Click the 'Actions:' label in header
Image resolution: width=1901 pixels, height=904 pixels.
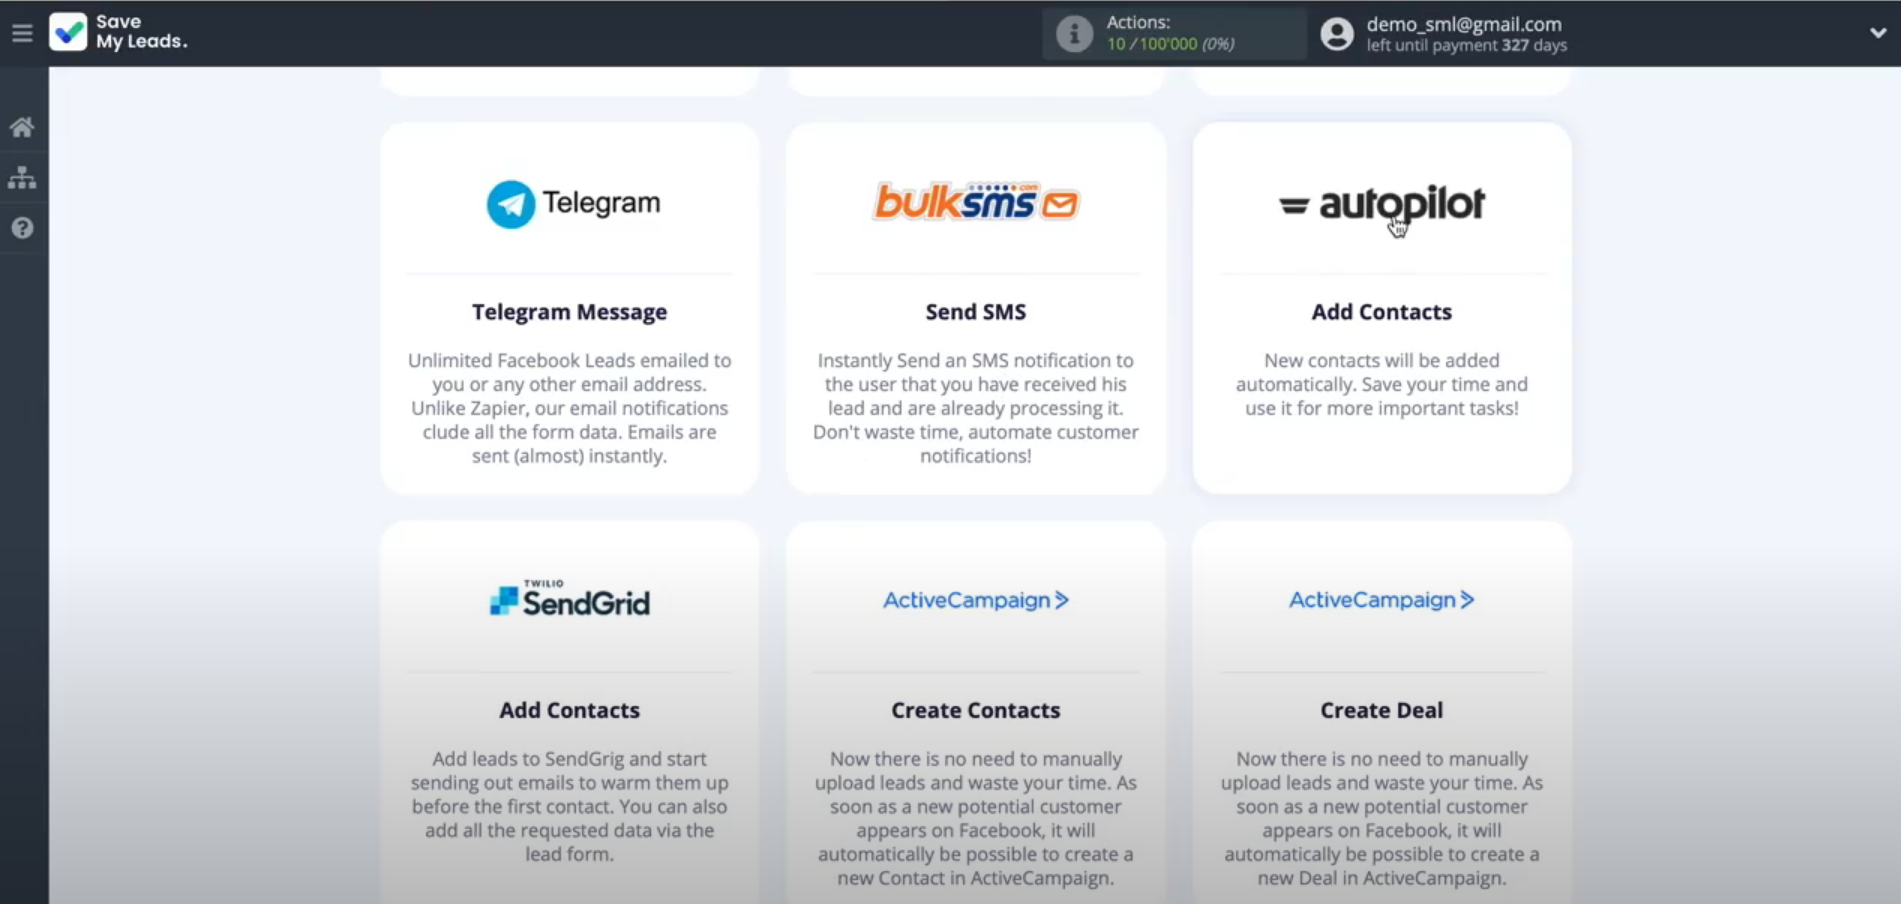tap(1138, 22)
